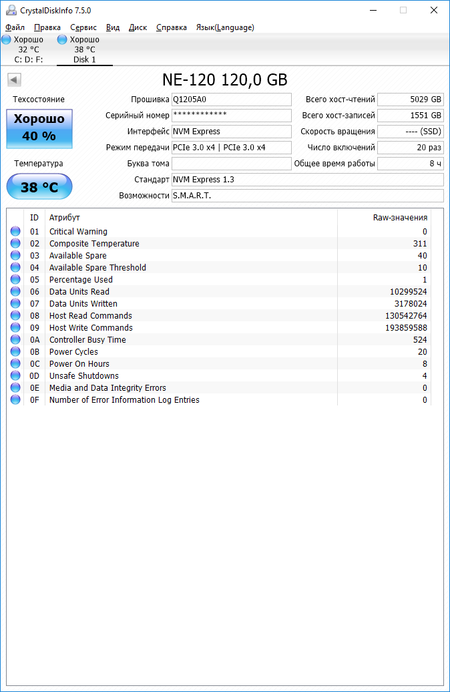Click the blue orb of the C: D: F: disk

tap(7, 40)
